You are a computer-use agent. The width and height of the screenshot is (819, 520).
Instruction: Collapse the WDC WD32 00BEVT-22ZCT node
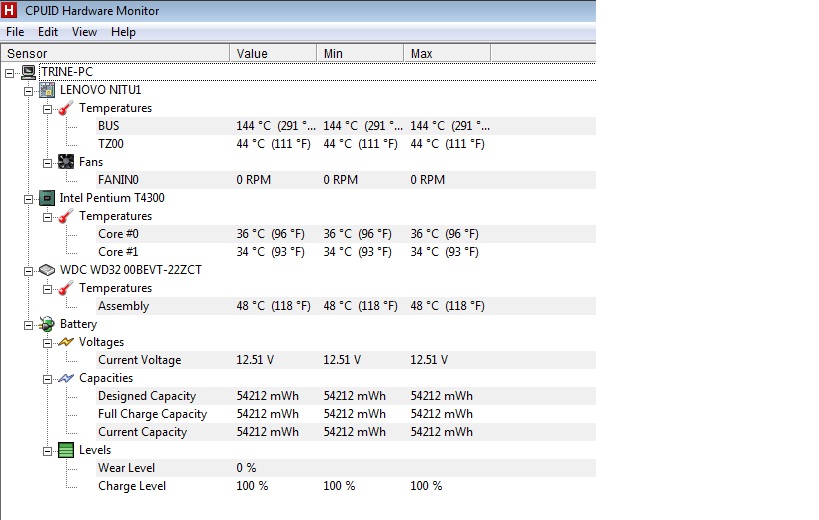tap(28, 271)
